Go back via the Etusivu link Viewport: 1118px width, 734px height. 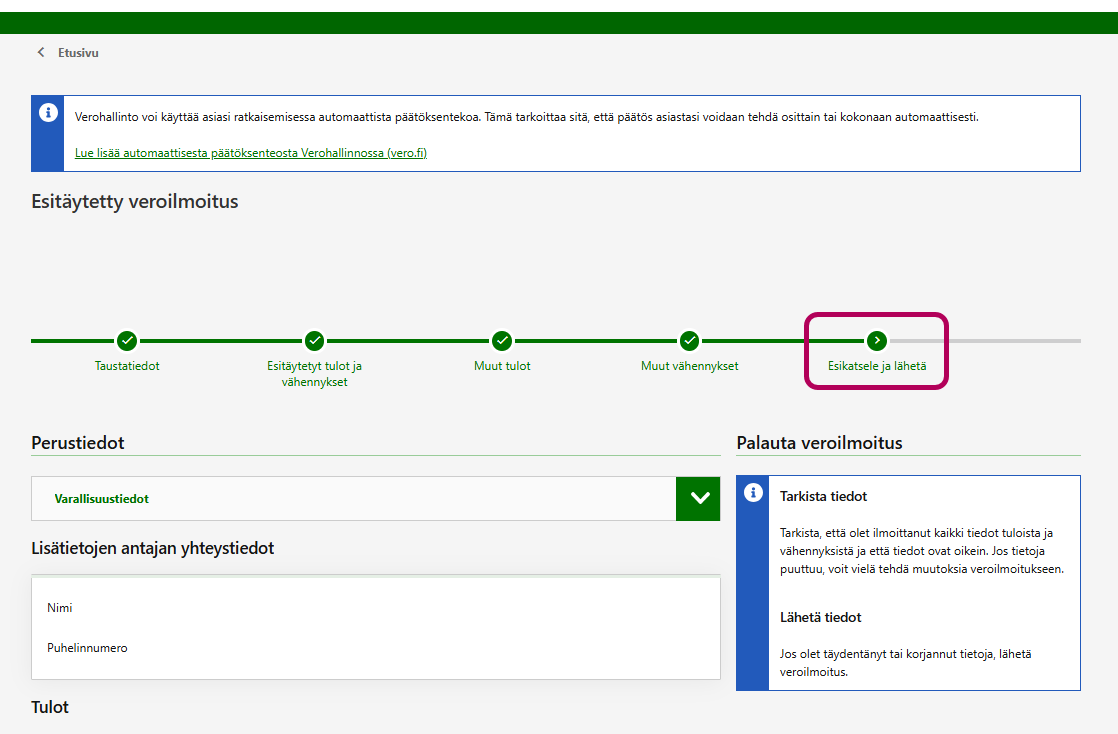(78, 52)
